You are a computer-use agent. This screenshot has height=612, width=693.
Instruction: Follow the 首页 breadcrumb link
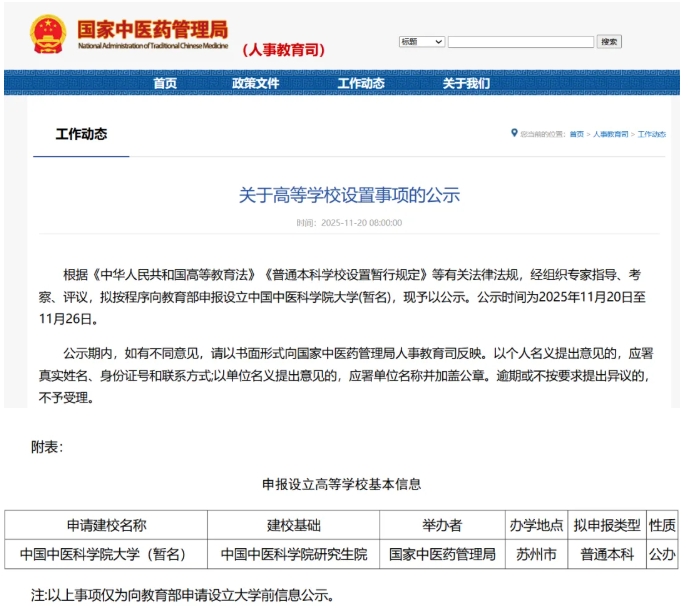click(x=577, y=134)
